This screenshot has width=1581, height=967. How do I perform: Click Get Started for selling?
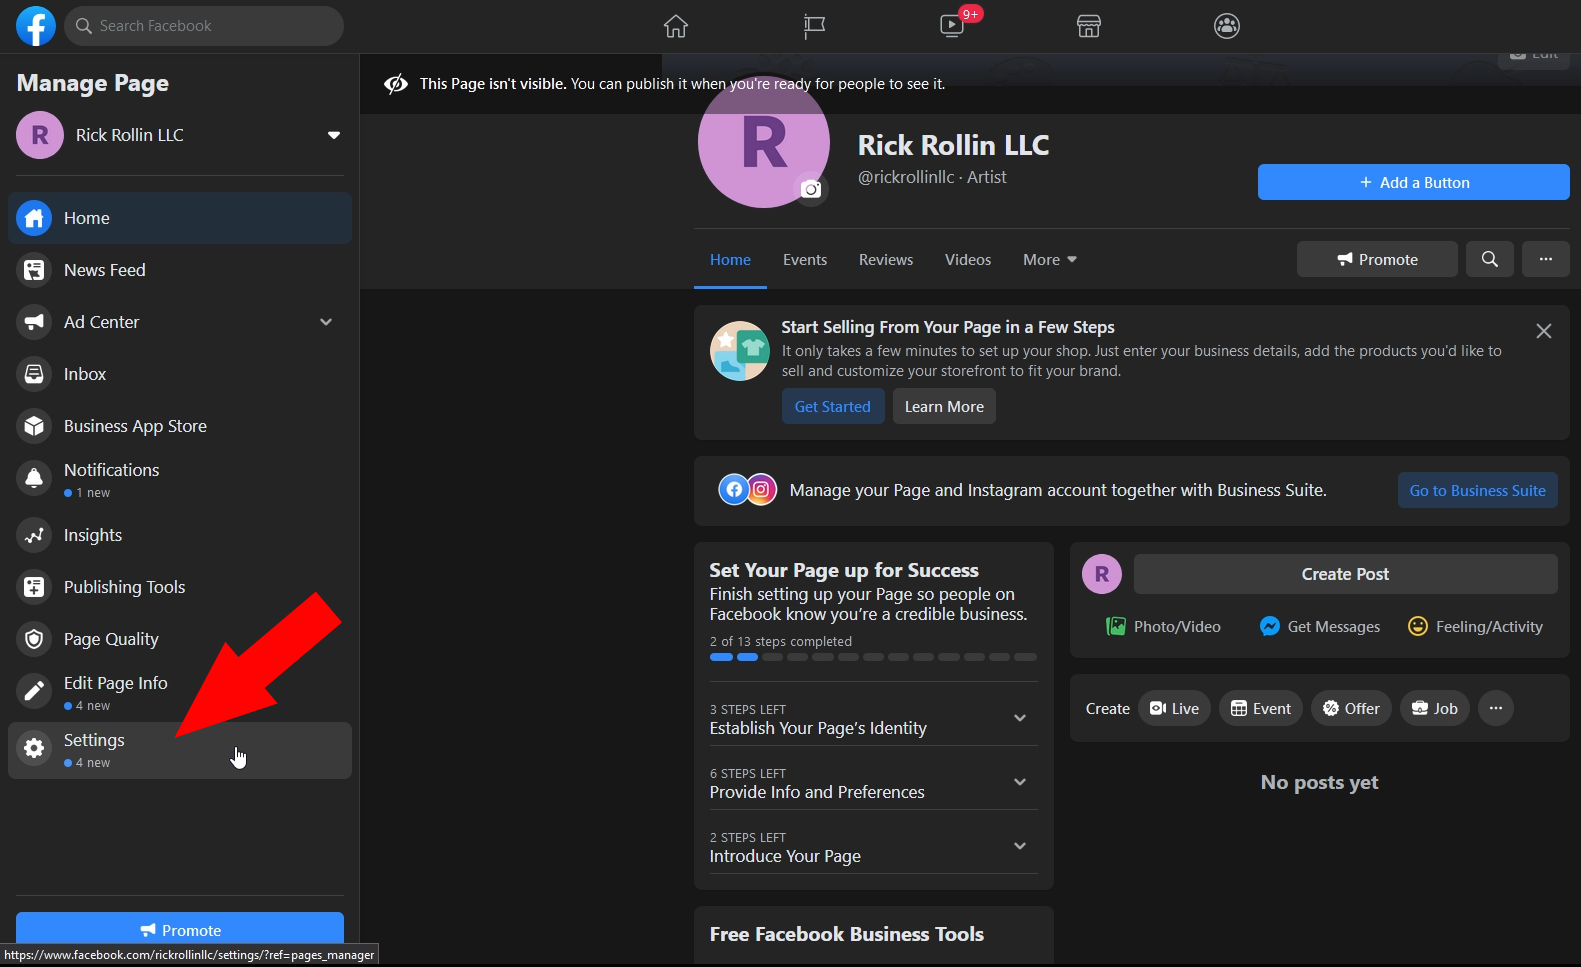[x=833, y=406]
